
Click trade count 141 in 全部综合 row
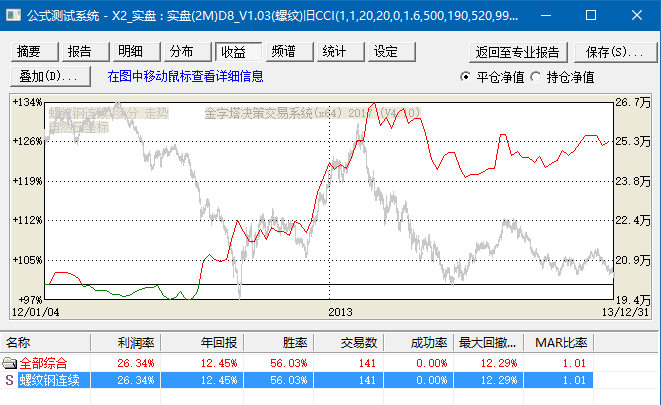(x=367, y=363)
